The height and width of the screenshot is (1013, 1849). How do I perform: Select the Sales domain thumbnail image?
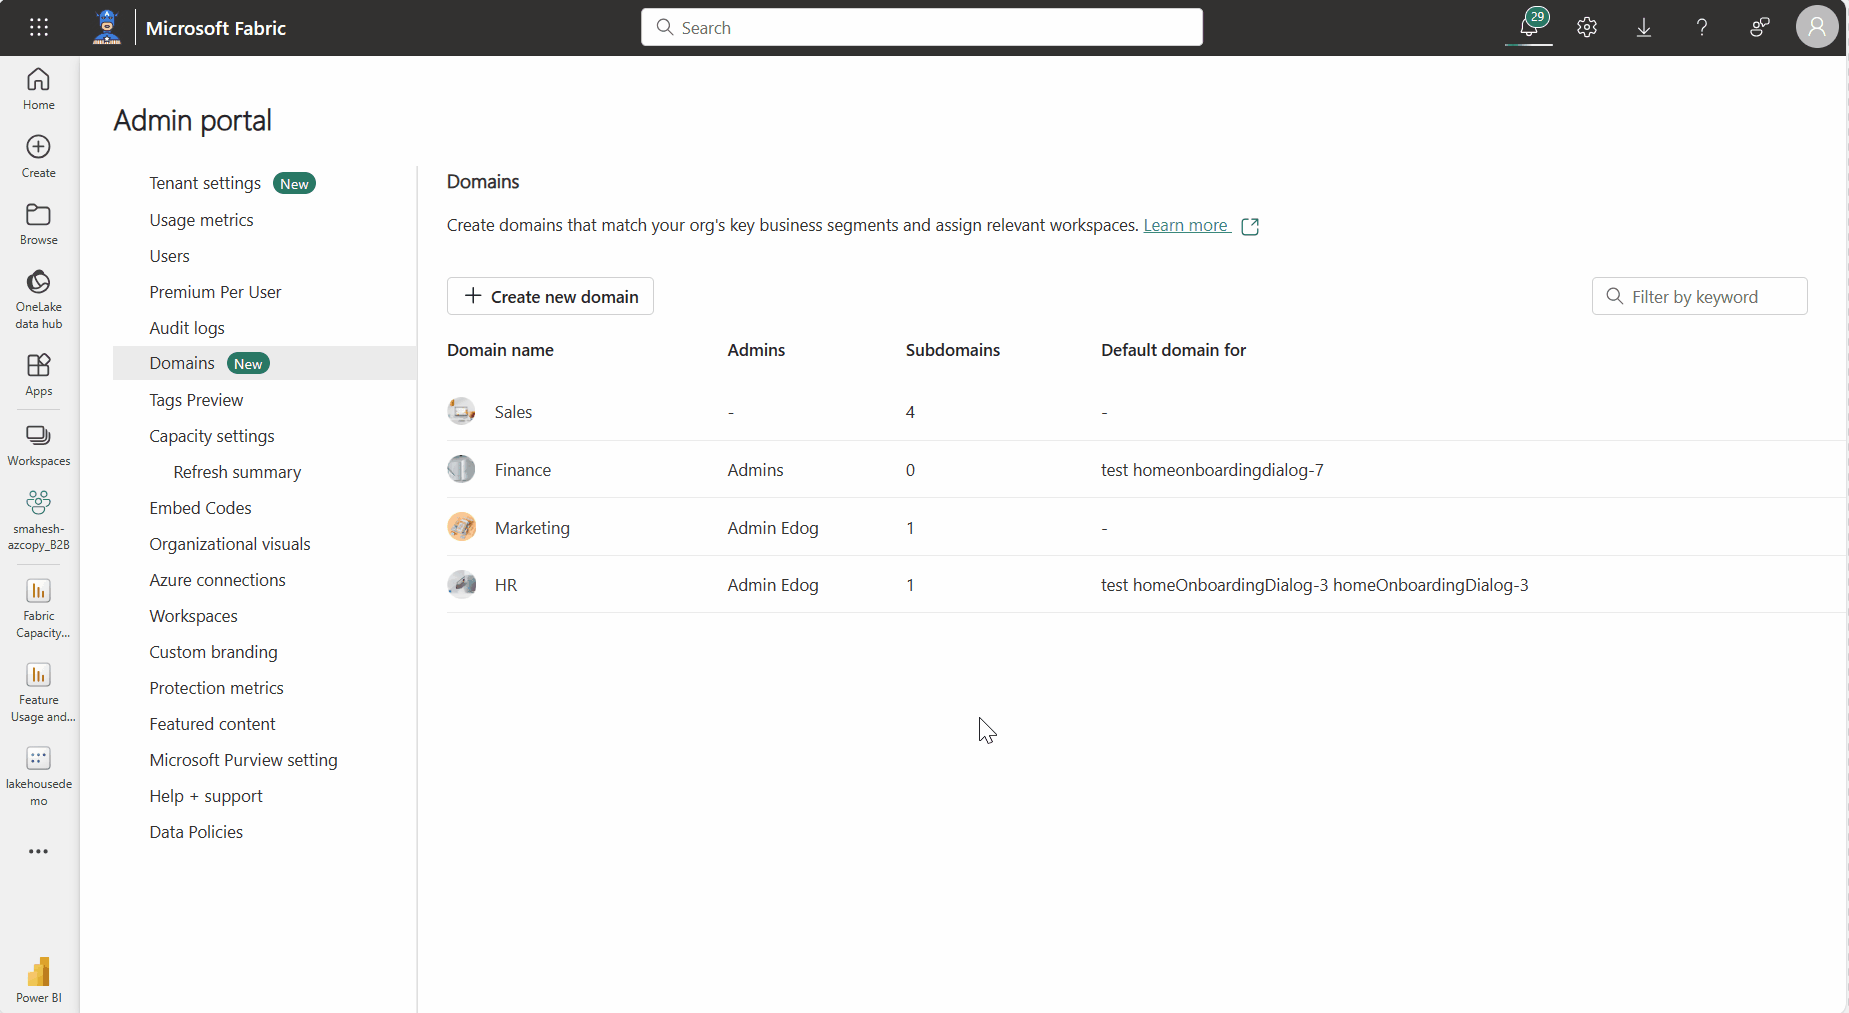pyautogui.click(x=461, y=411)
